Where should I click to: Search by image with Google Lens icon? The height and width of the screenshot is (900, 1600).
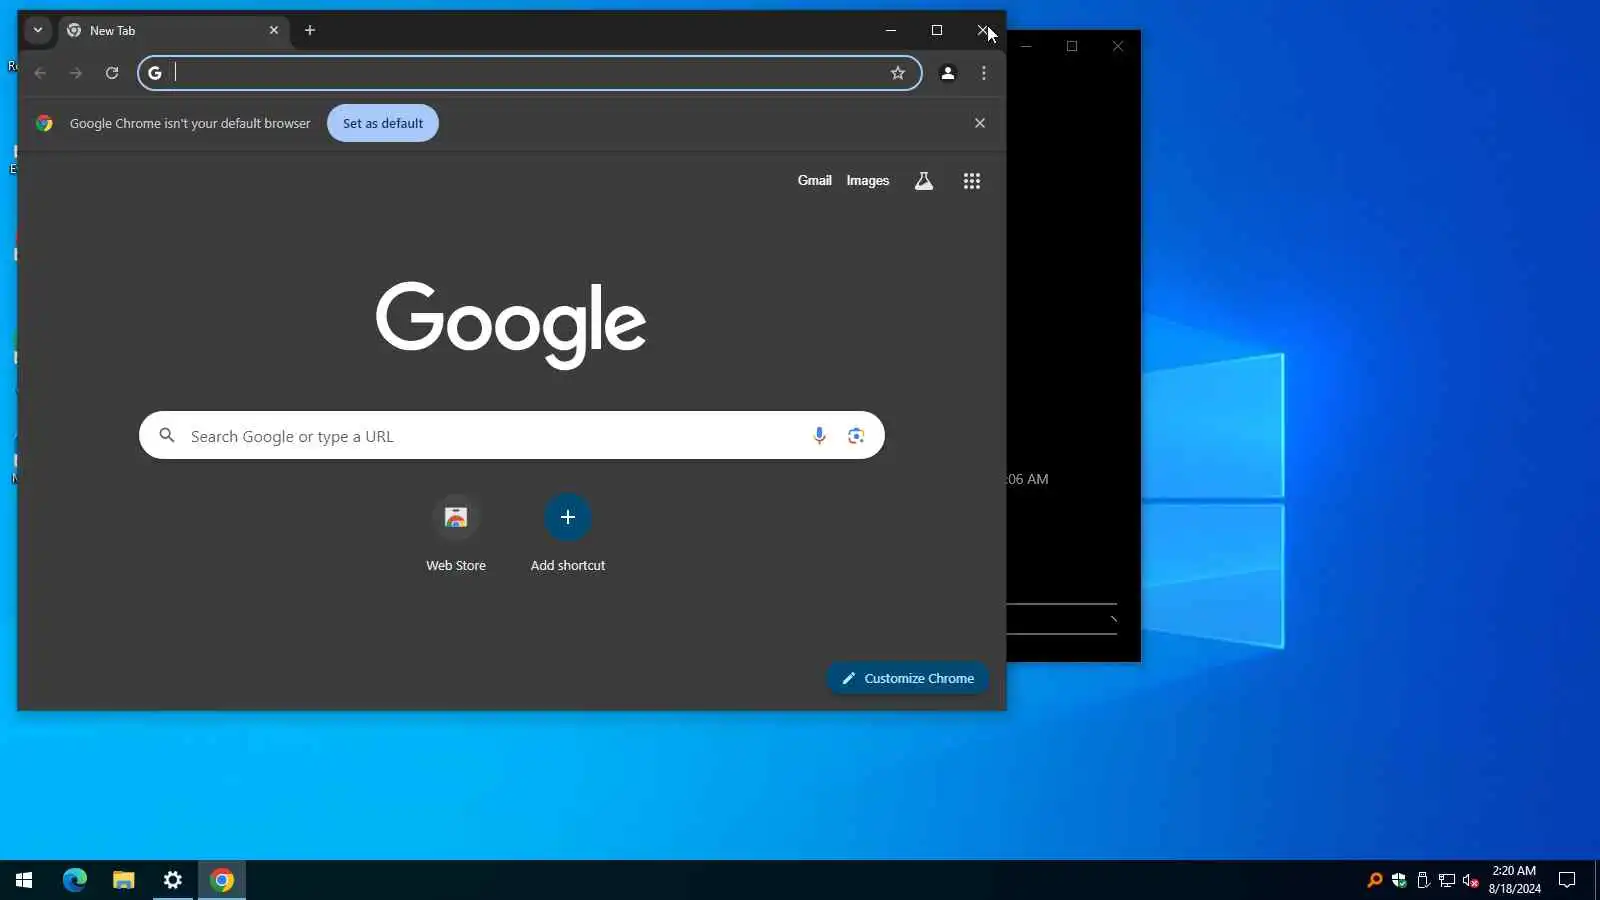tap(856, 436)
